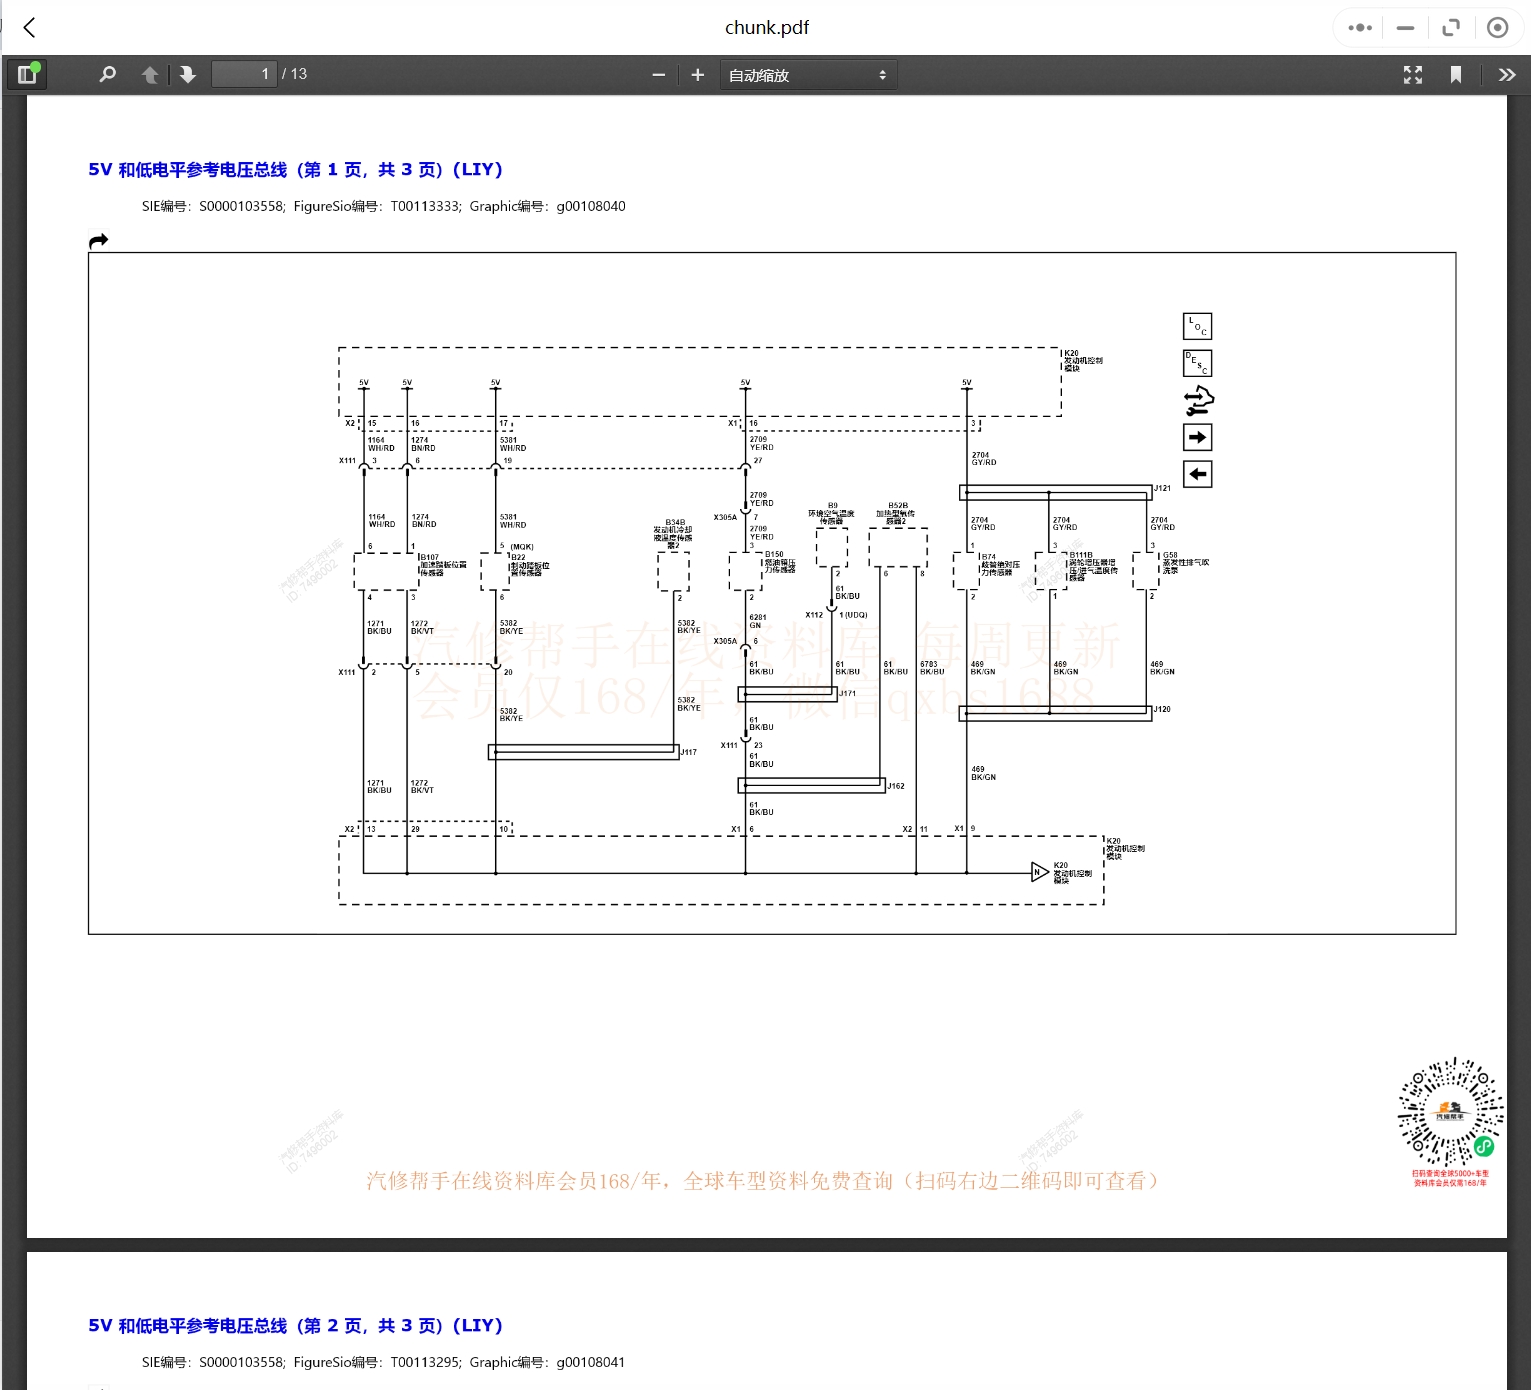
Task: Click the page 1 blue heading link
Action: [x=295, y=170]
